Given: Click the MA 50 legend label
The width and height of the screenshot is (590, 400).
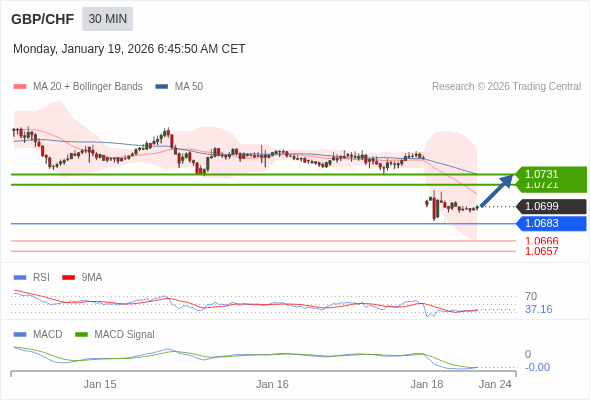Looking at the screenshot, I should [x=189, y=87].
